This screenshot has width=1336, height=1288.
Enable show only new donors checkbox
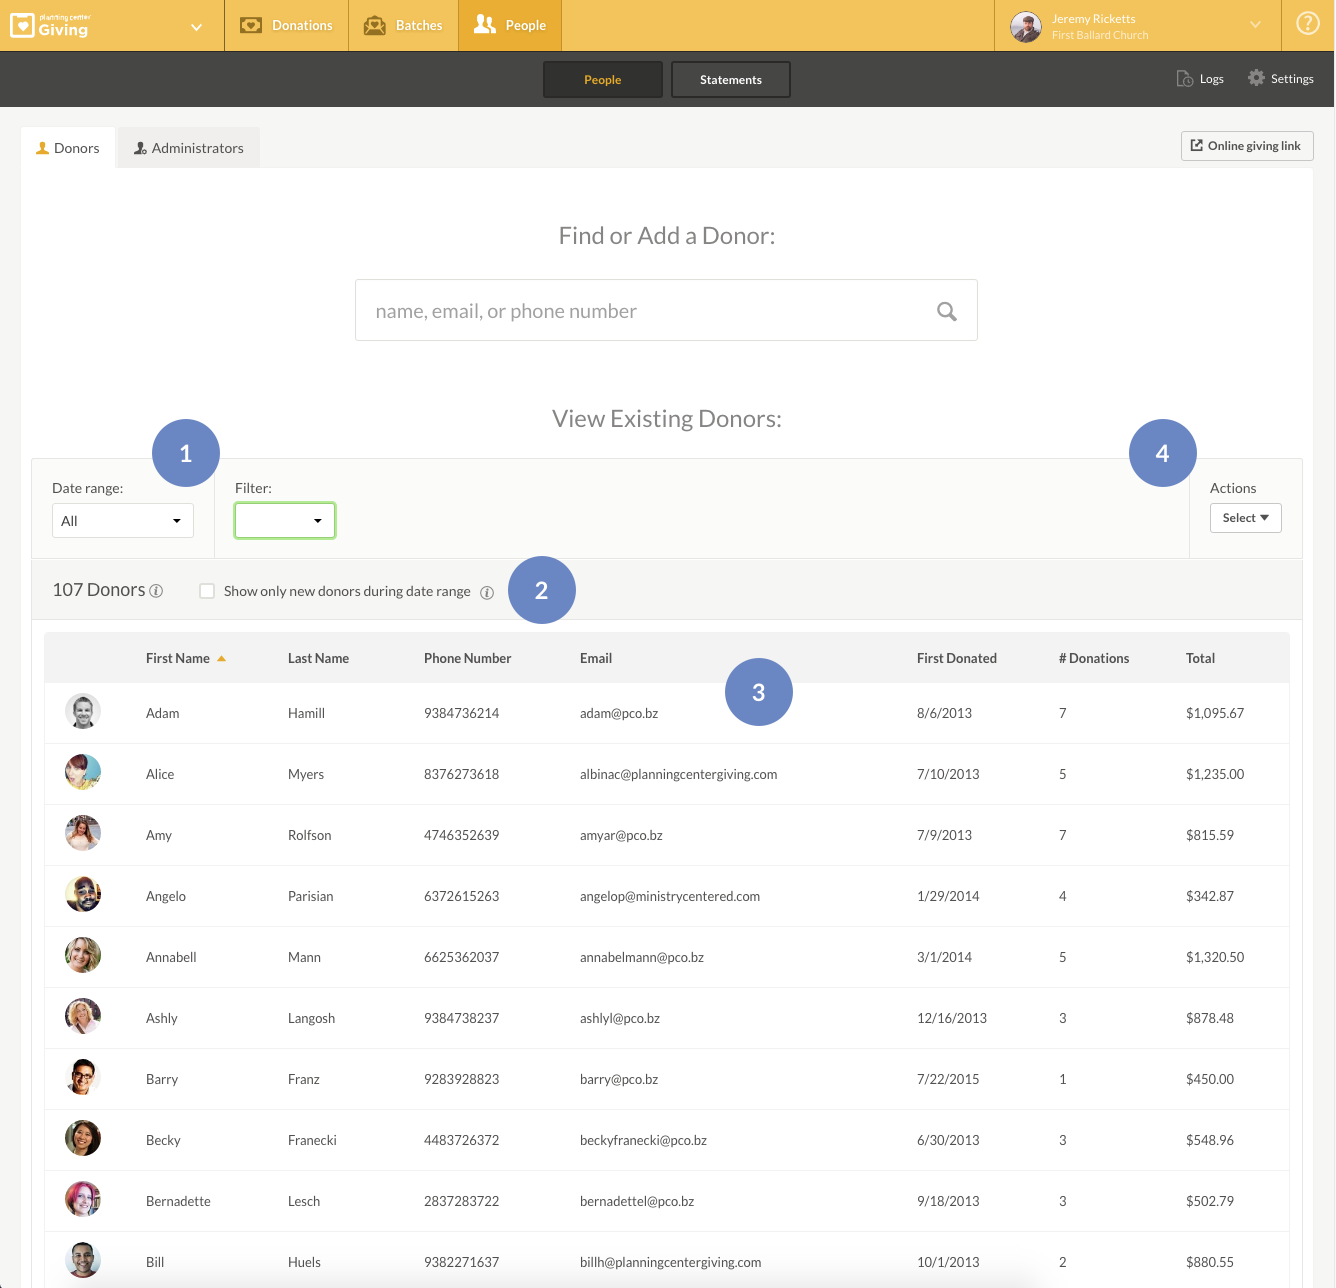point(207,591)
